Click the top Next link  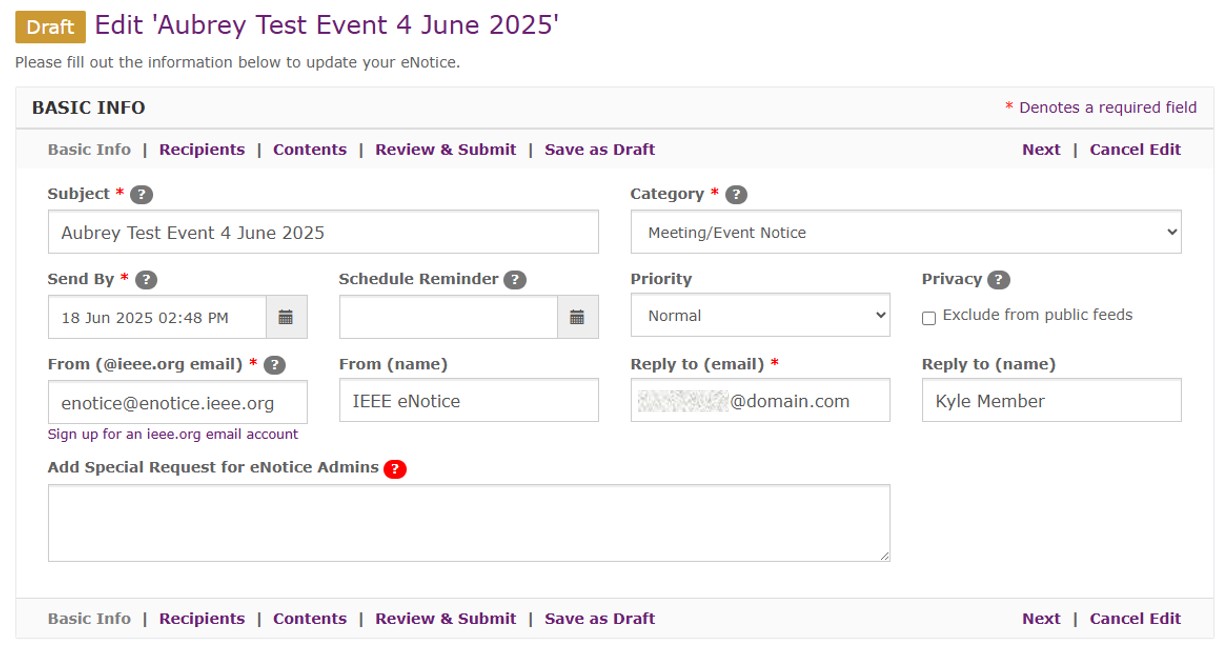tap(1041, 149)
